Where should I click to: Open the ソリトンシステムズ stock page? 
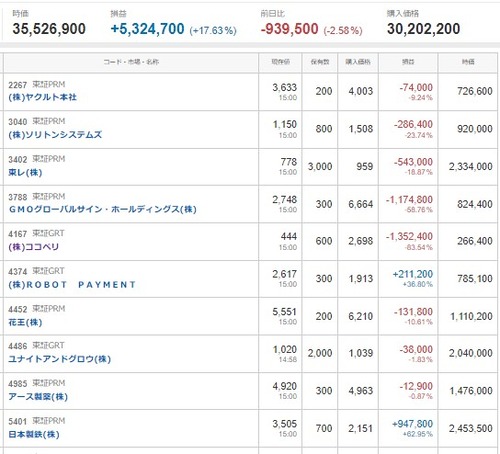(x=55, y=135)
